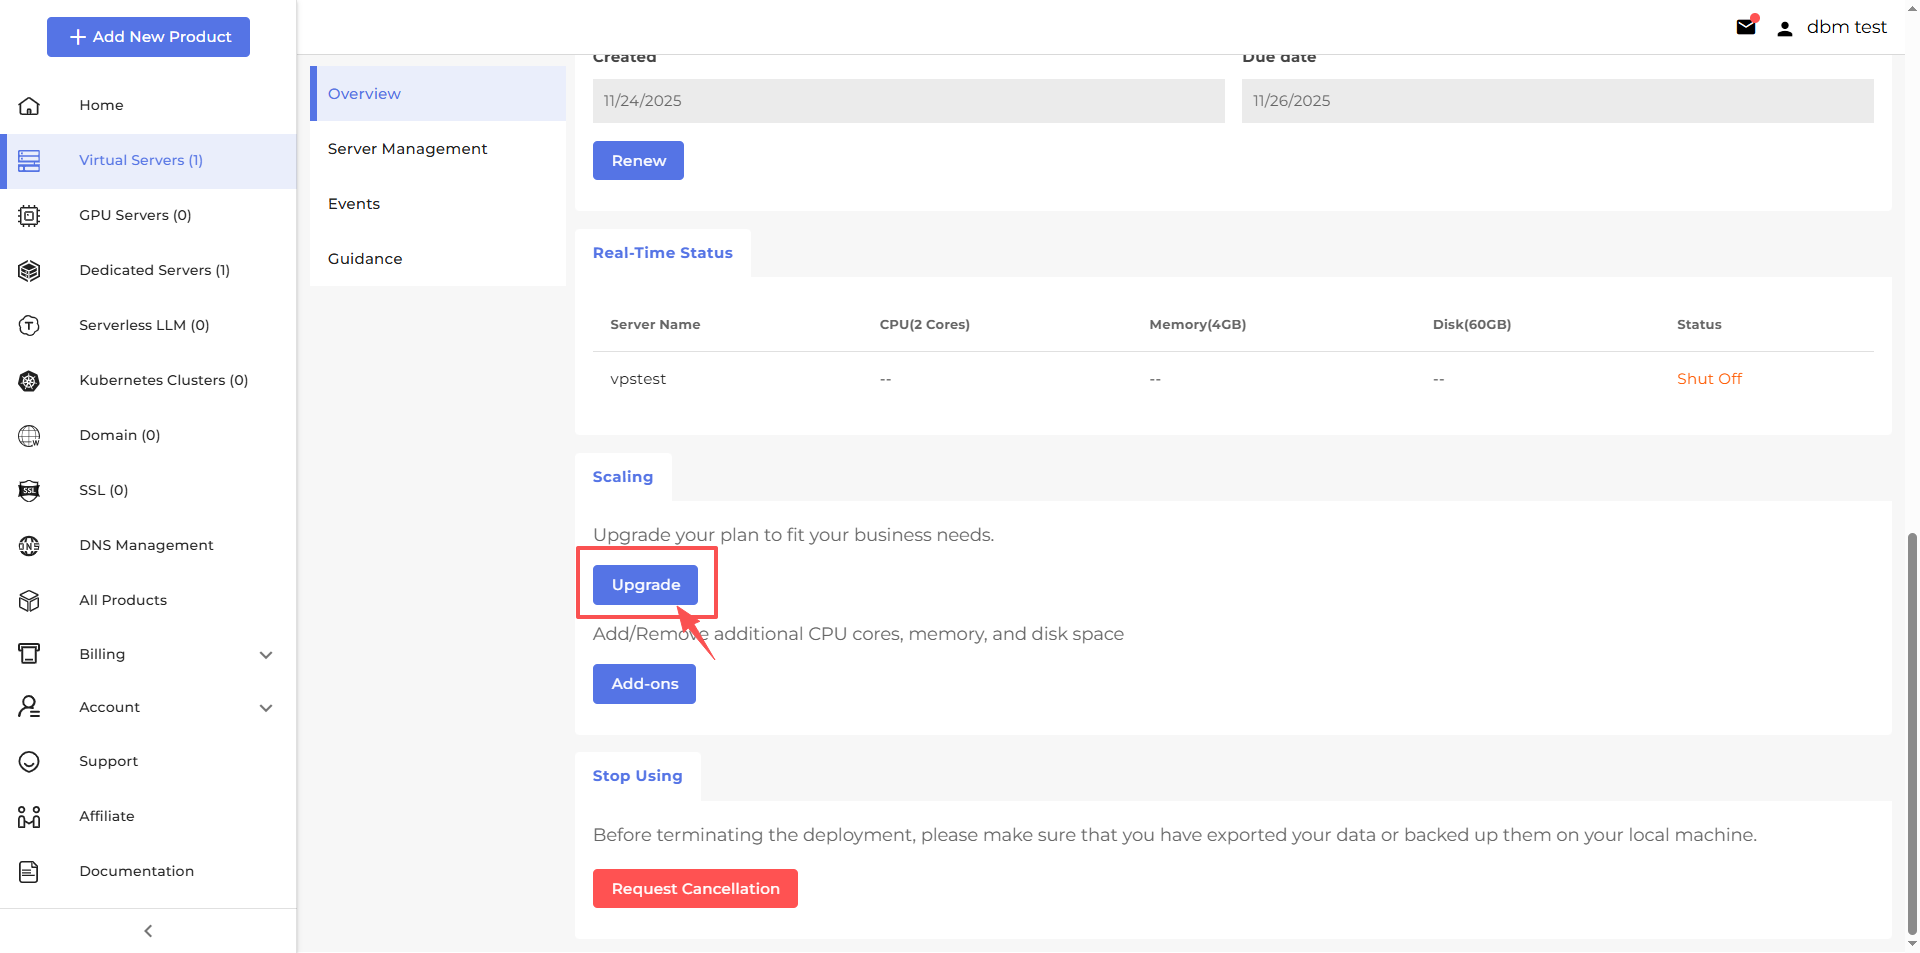
Task: Open Dedicated Servers (1) menu item
Action: 148,270
